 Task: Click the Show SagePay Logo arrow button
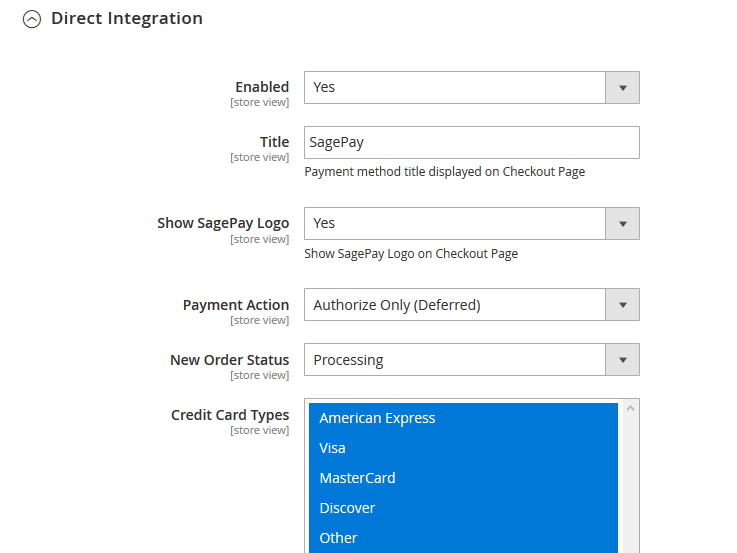[622, 223]
